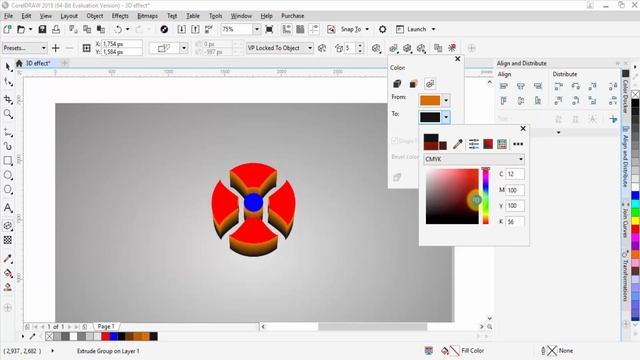
Task: Open the Snap To dropdown
Action: pyautogui.click(x=367, y=29)
